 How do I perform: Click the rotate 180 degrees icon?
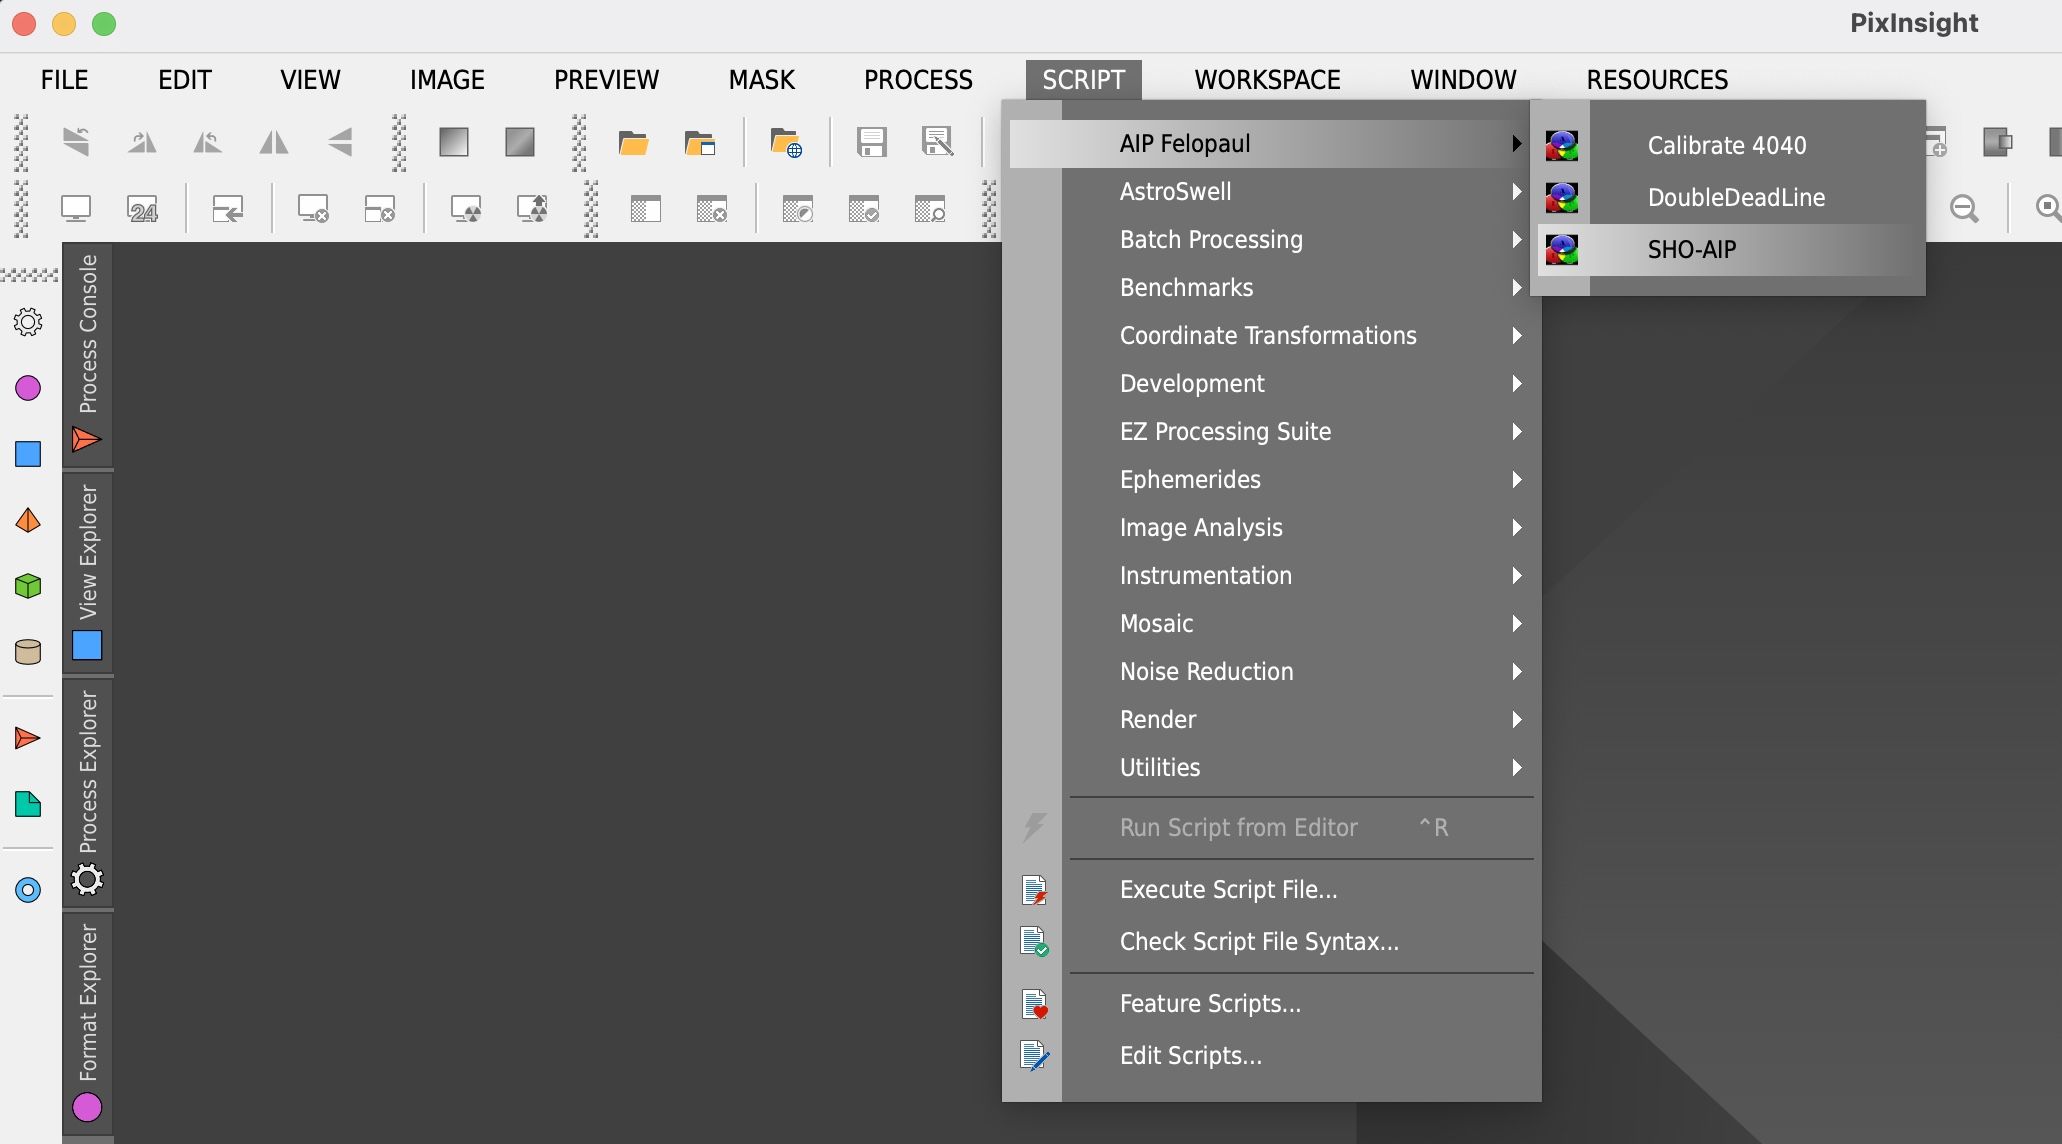click(x=76, y=142)
